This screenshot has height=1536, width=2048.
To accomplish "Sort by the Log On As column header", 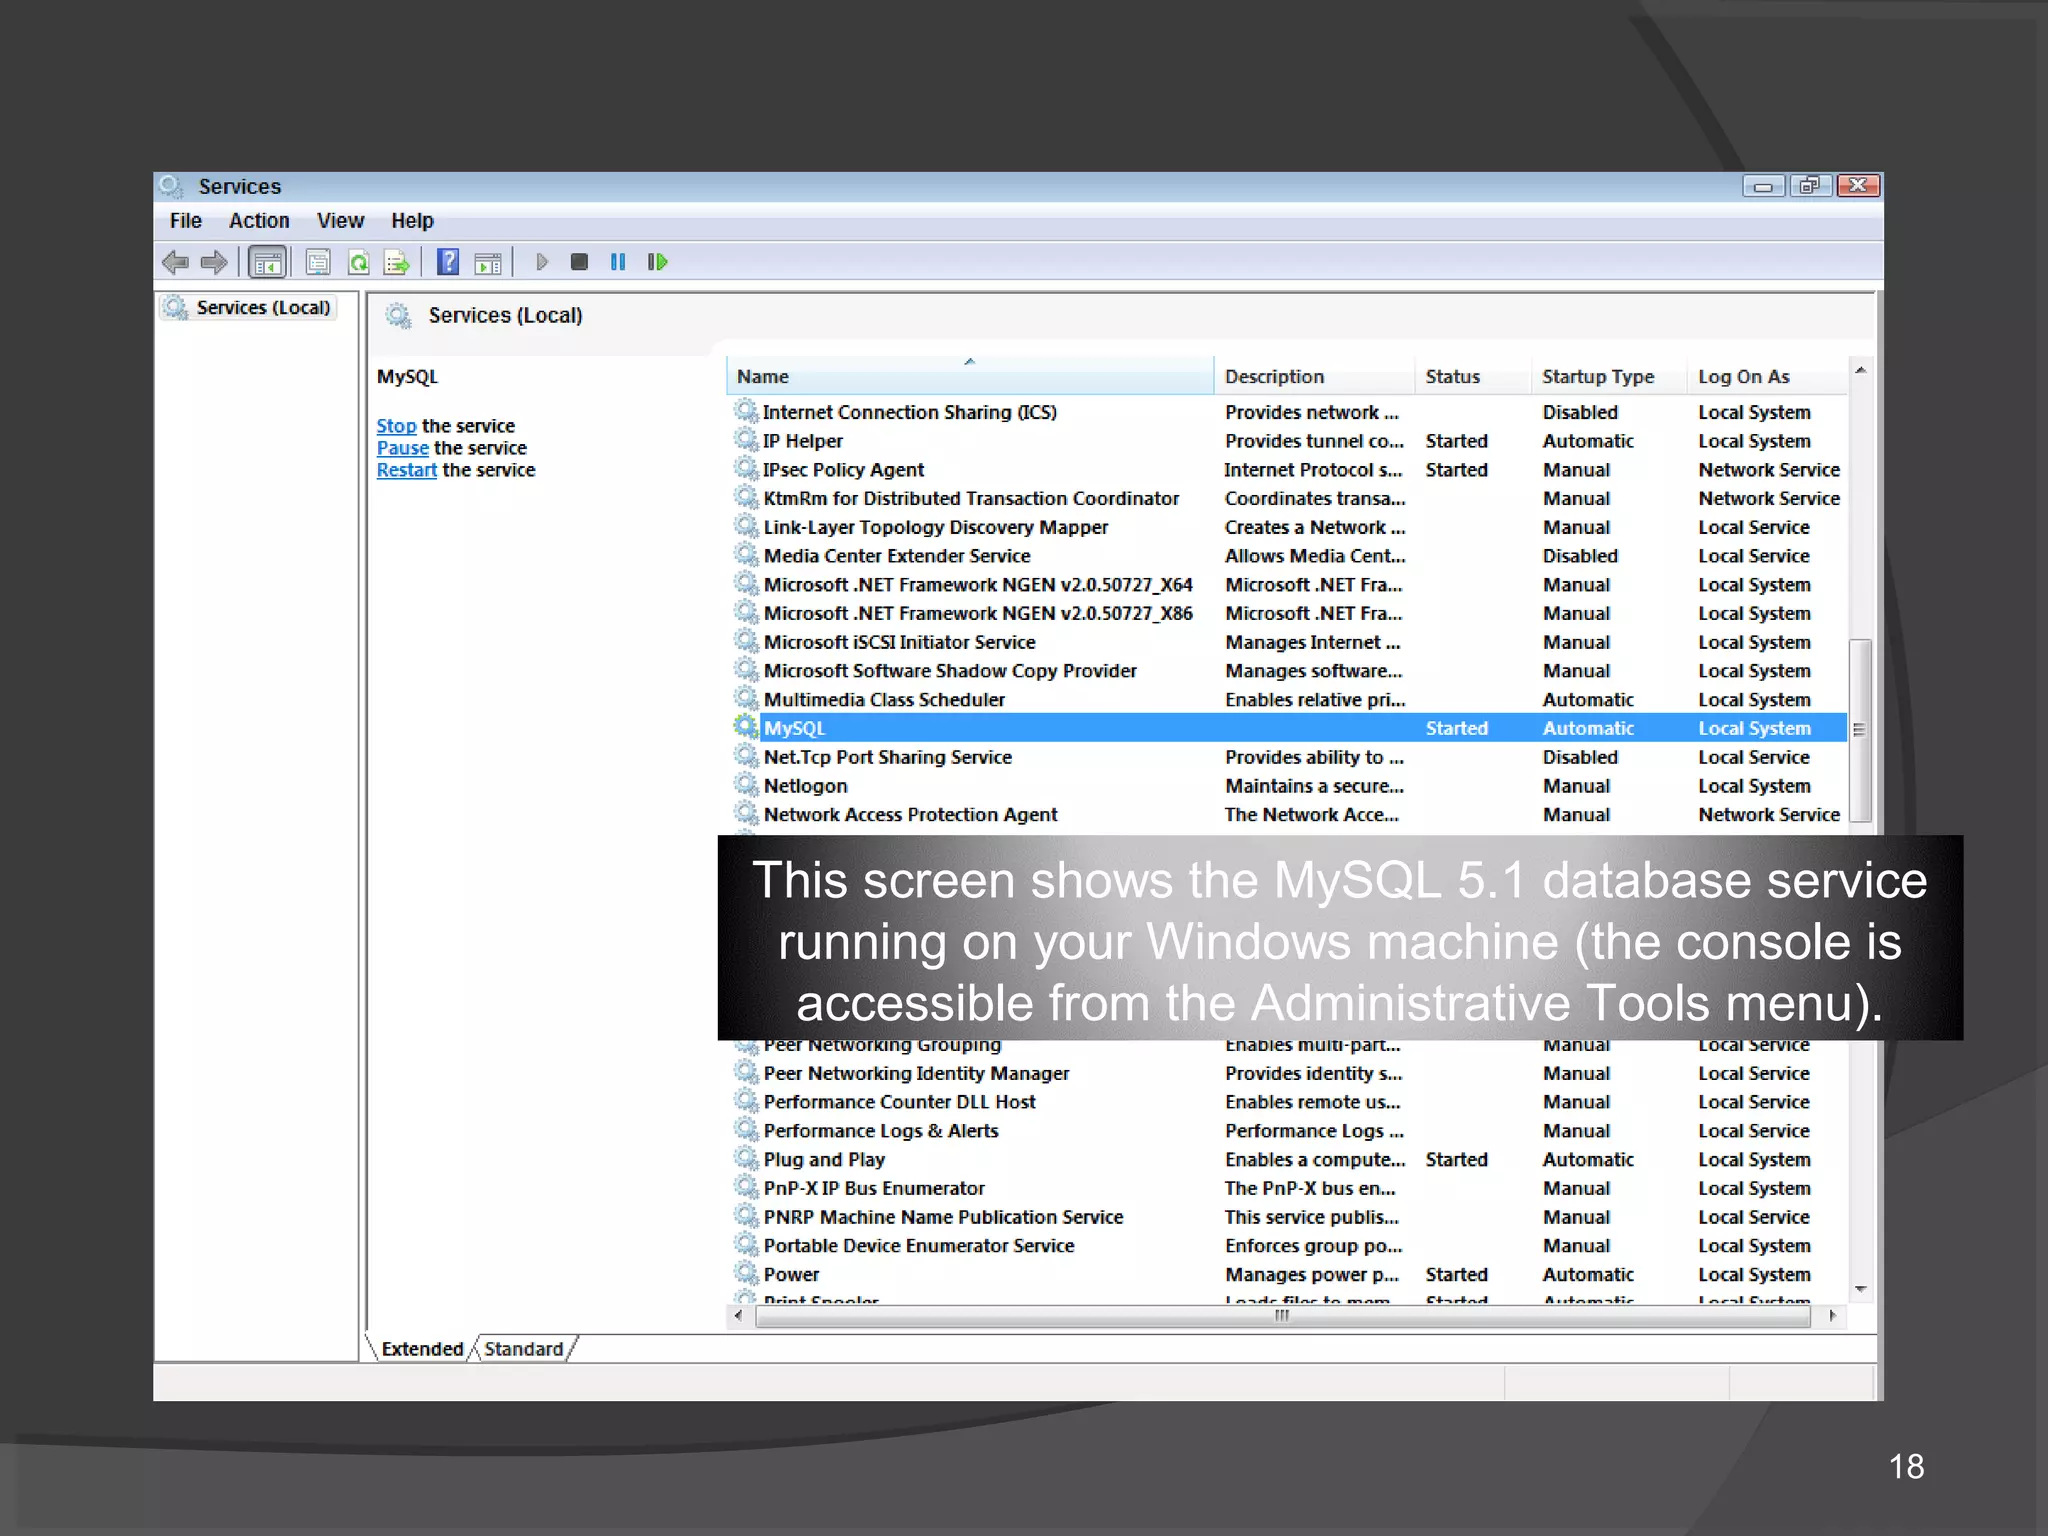I will tap(1766, 377).
